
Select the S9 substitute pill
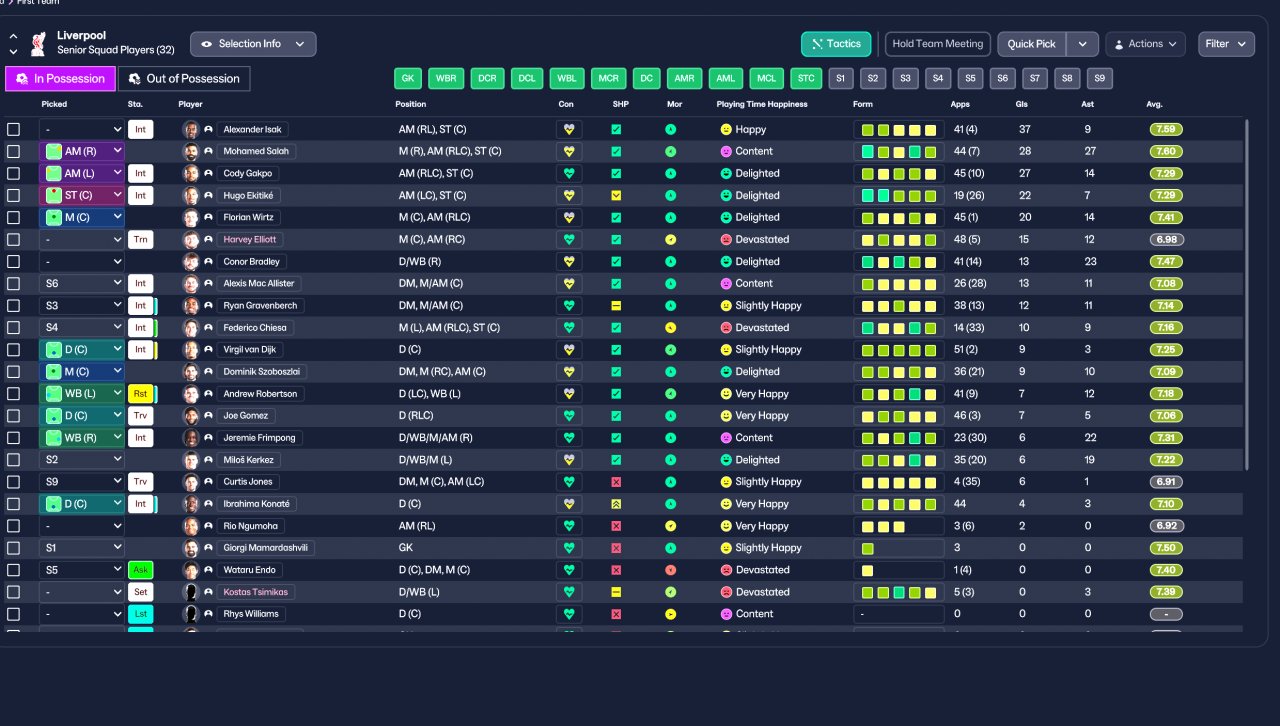(1099, 78)
